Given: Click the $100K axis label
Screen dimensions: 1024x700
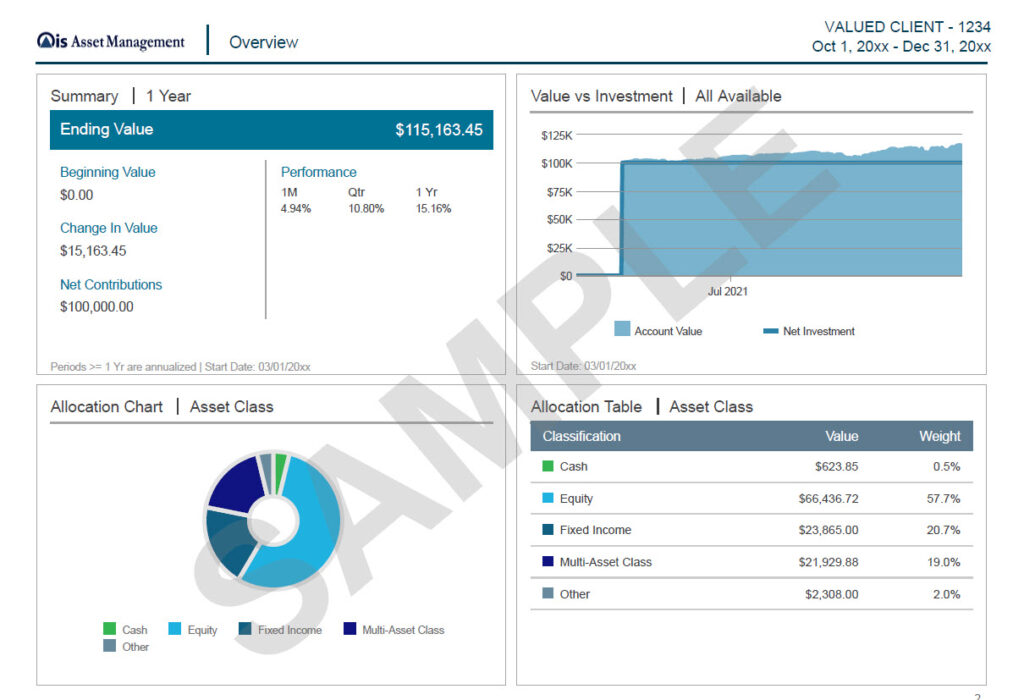Looking at the screenshot, I should [x=556, y=163].
